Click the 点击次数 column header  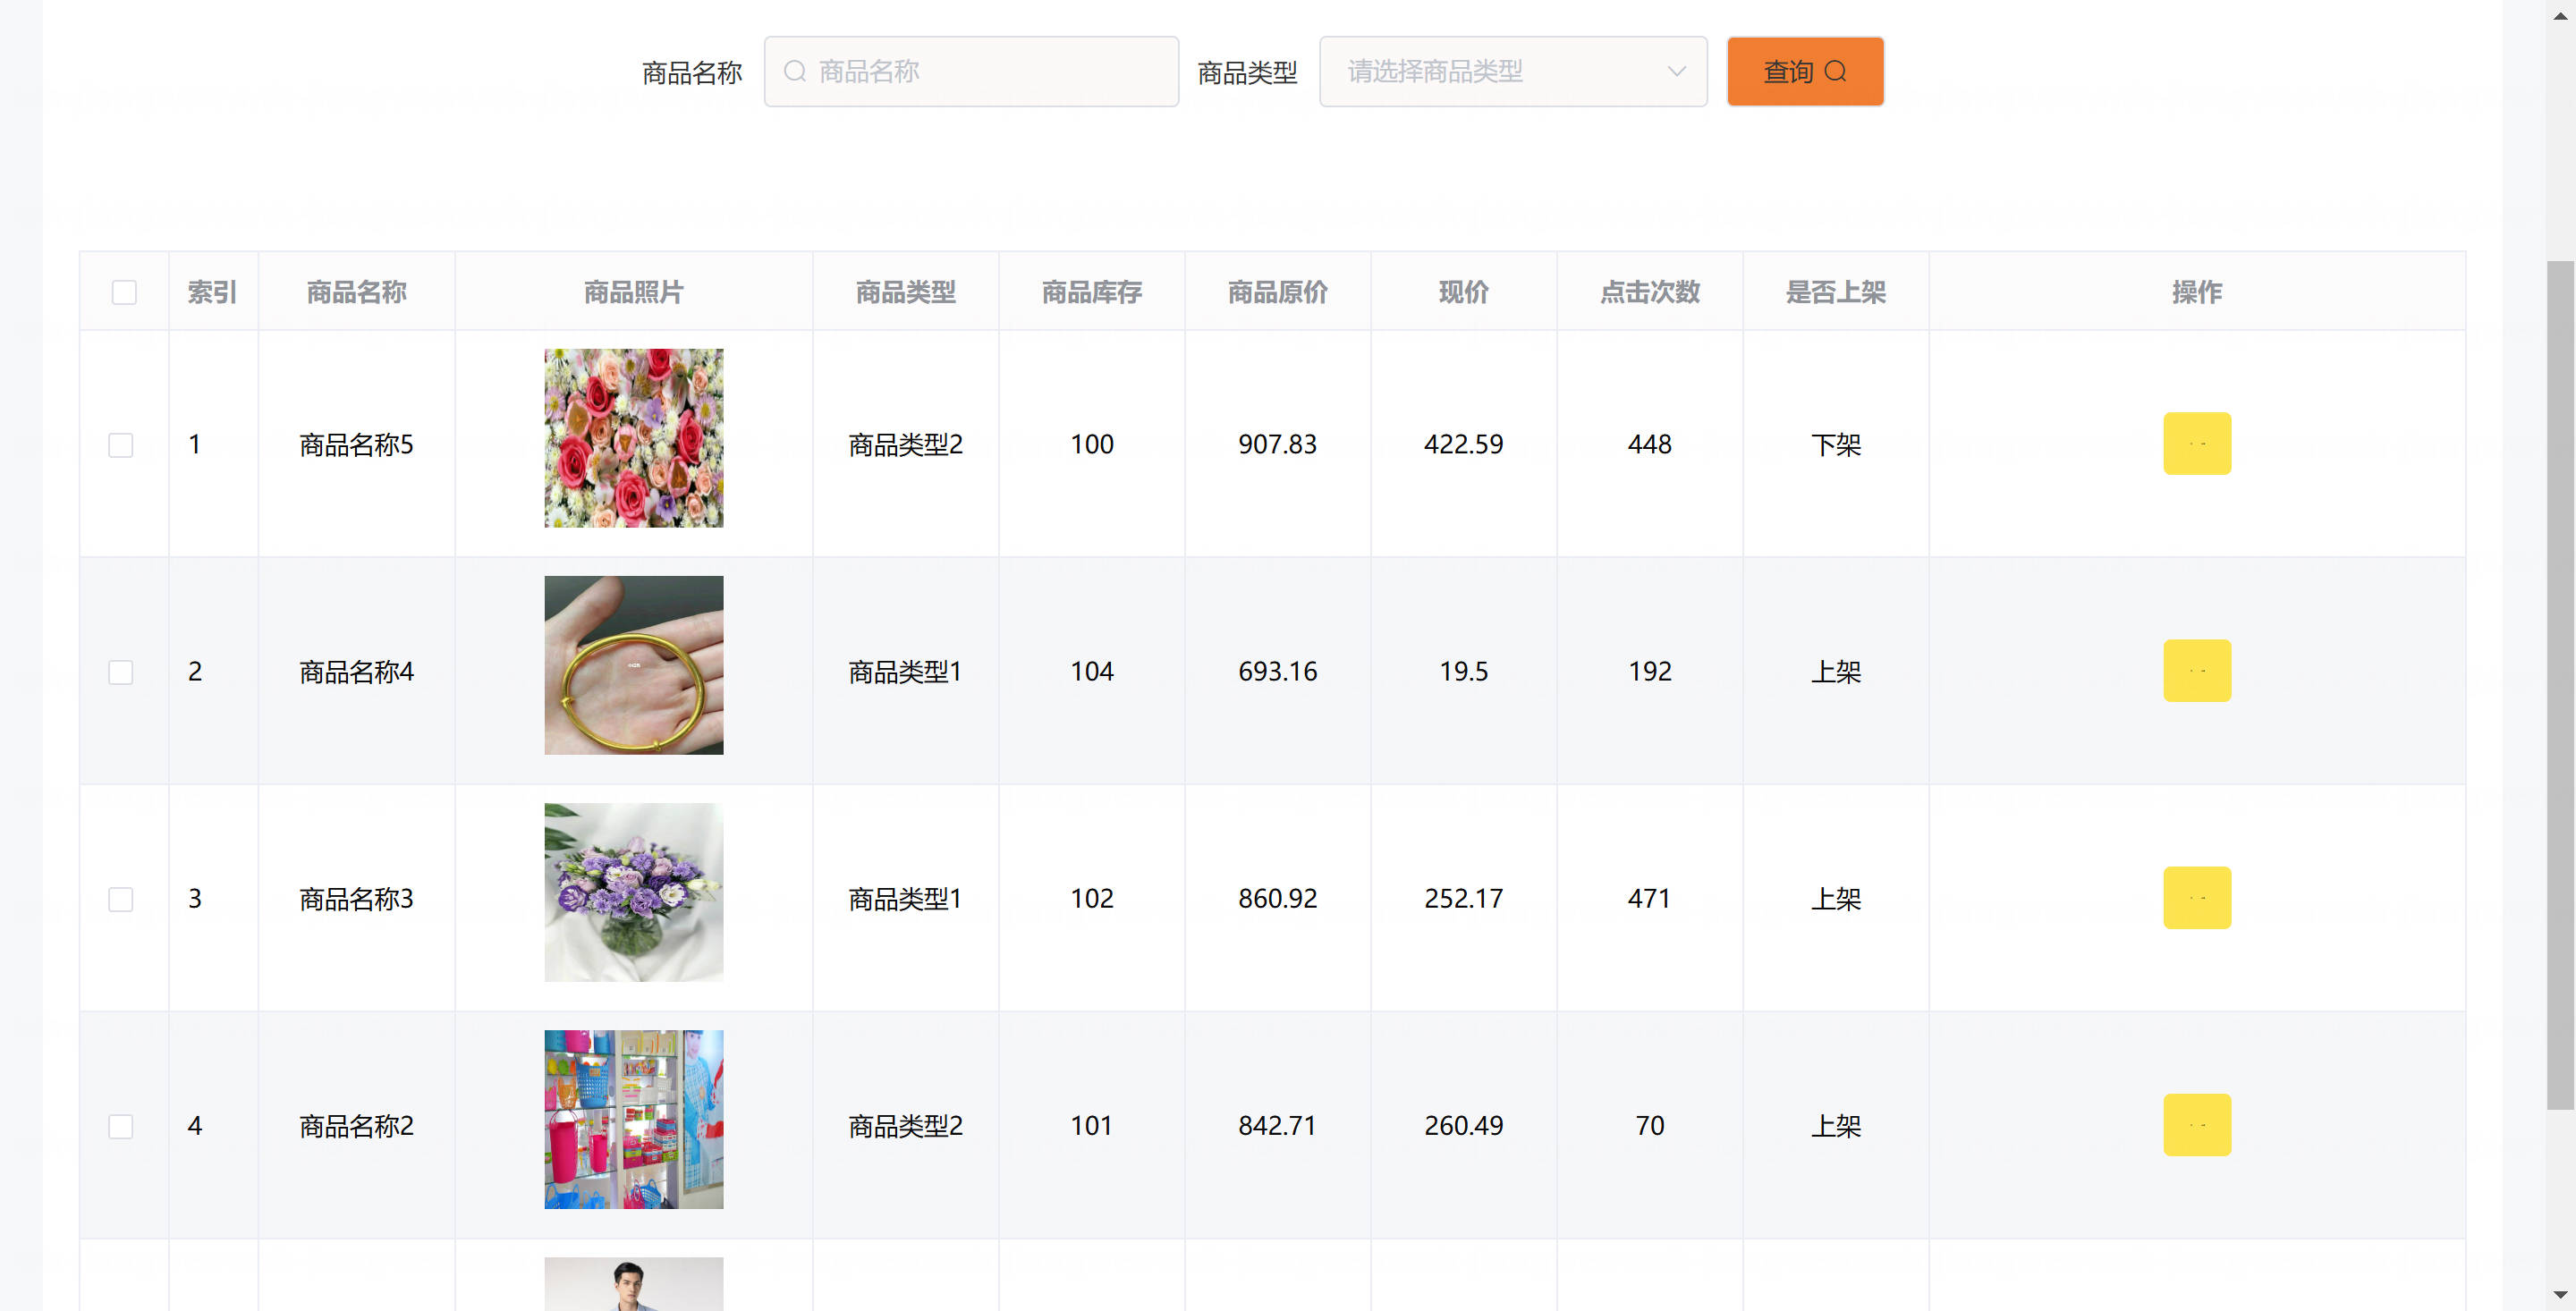1650,292
